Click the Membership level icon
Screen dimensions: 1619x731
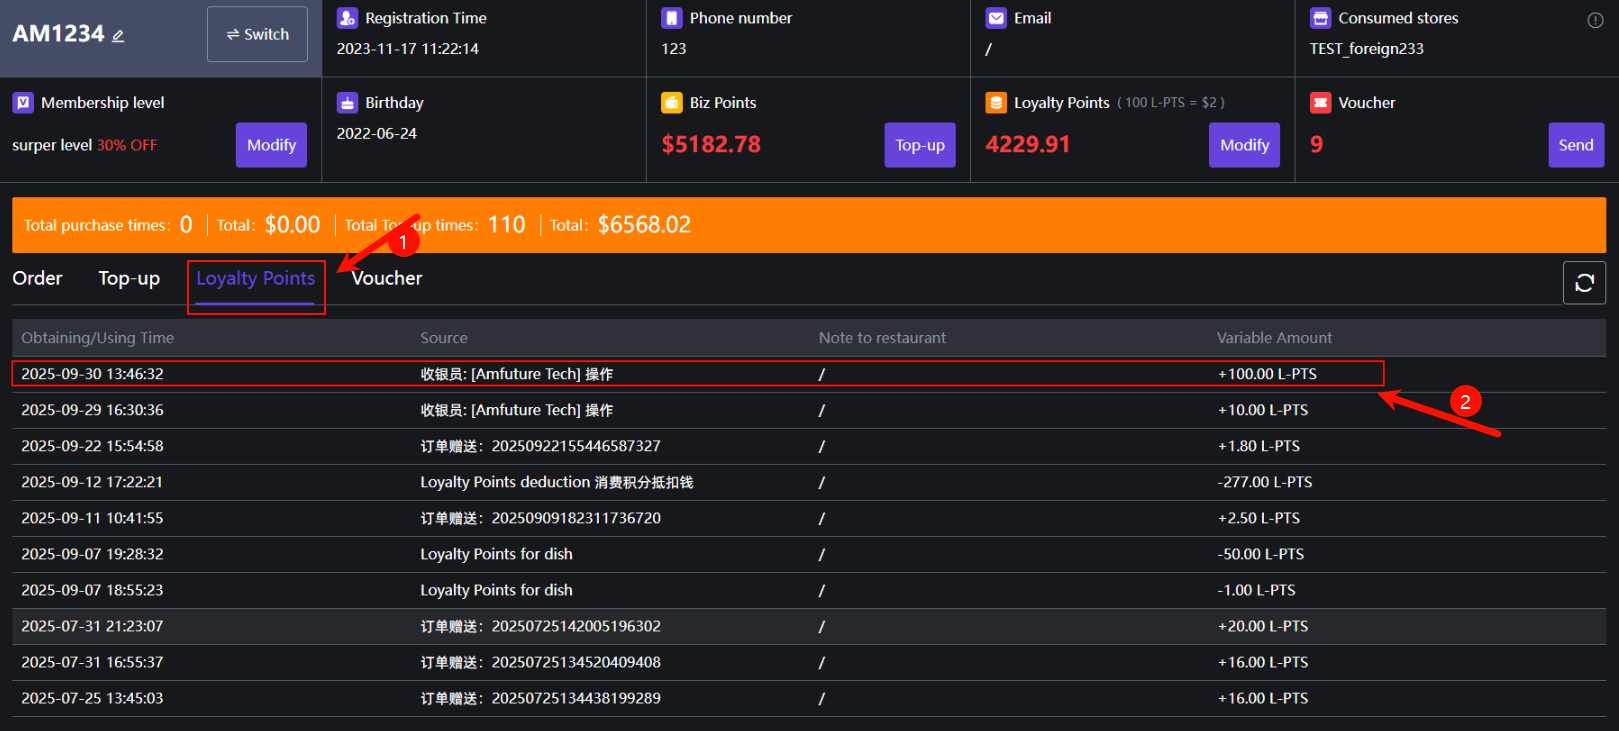point(23,103)
